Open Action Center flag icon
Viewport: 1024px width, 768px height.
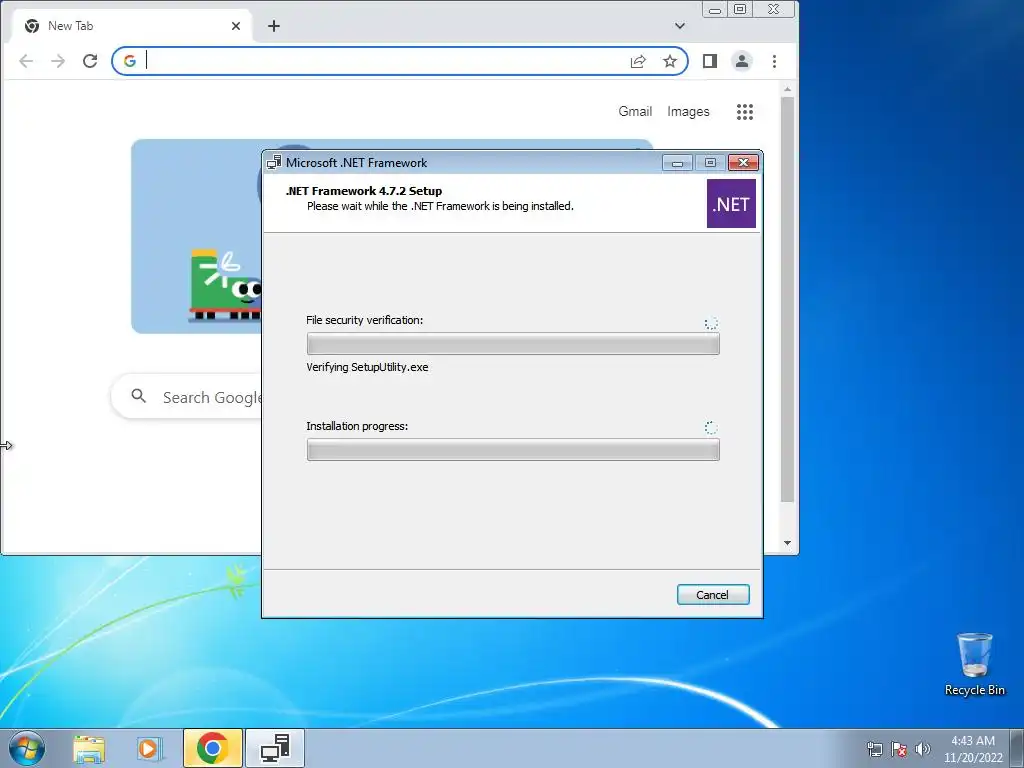tap(899, 749)
